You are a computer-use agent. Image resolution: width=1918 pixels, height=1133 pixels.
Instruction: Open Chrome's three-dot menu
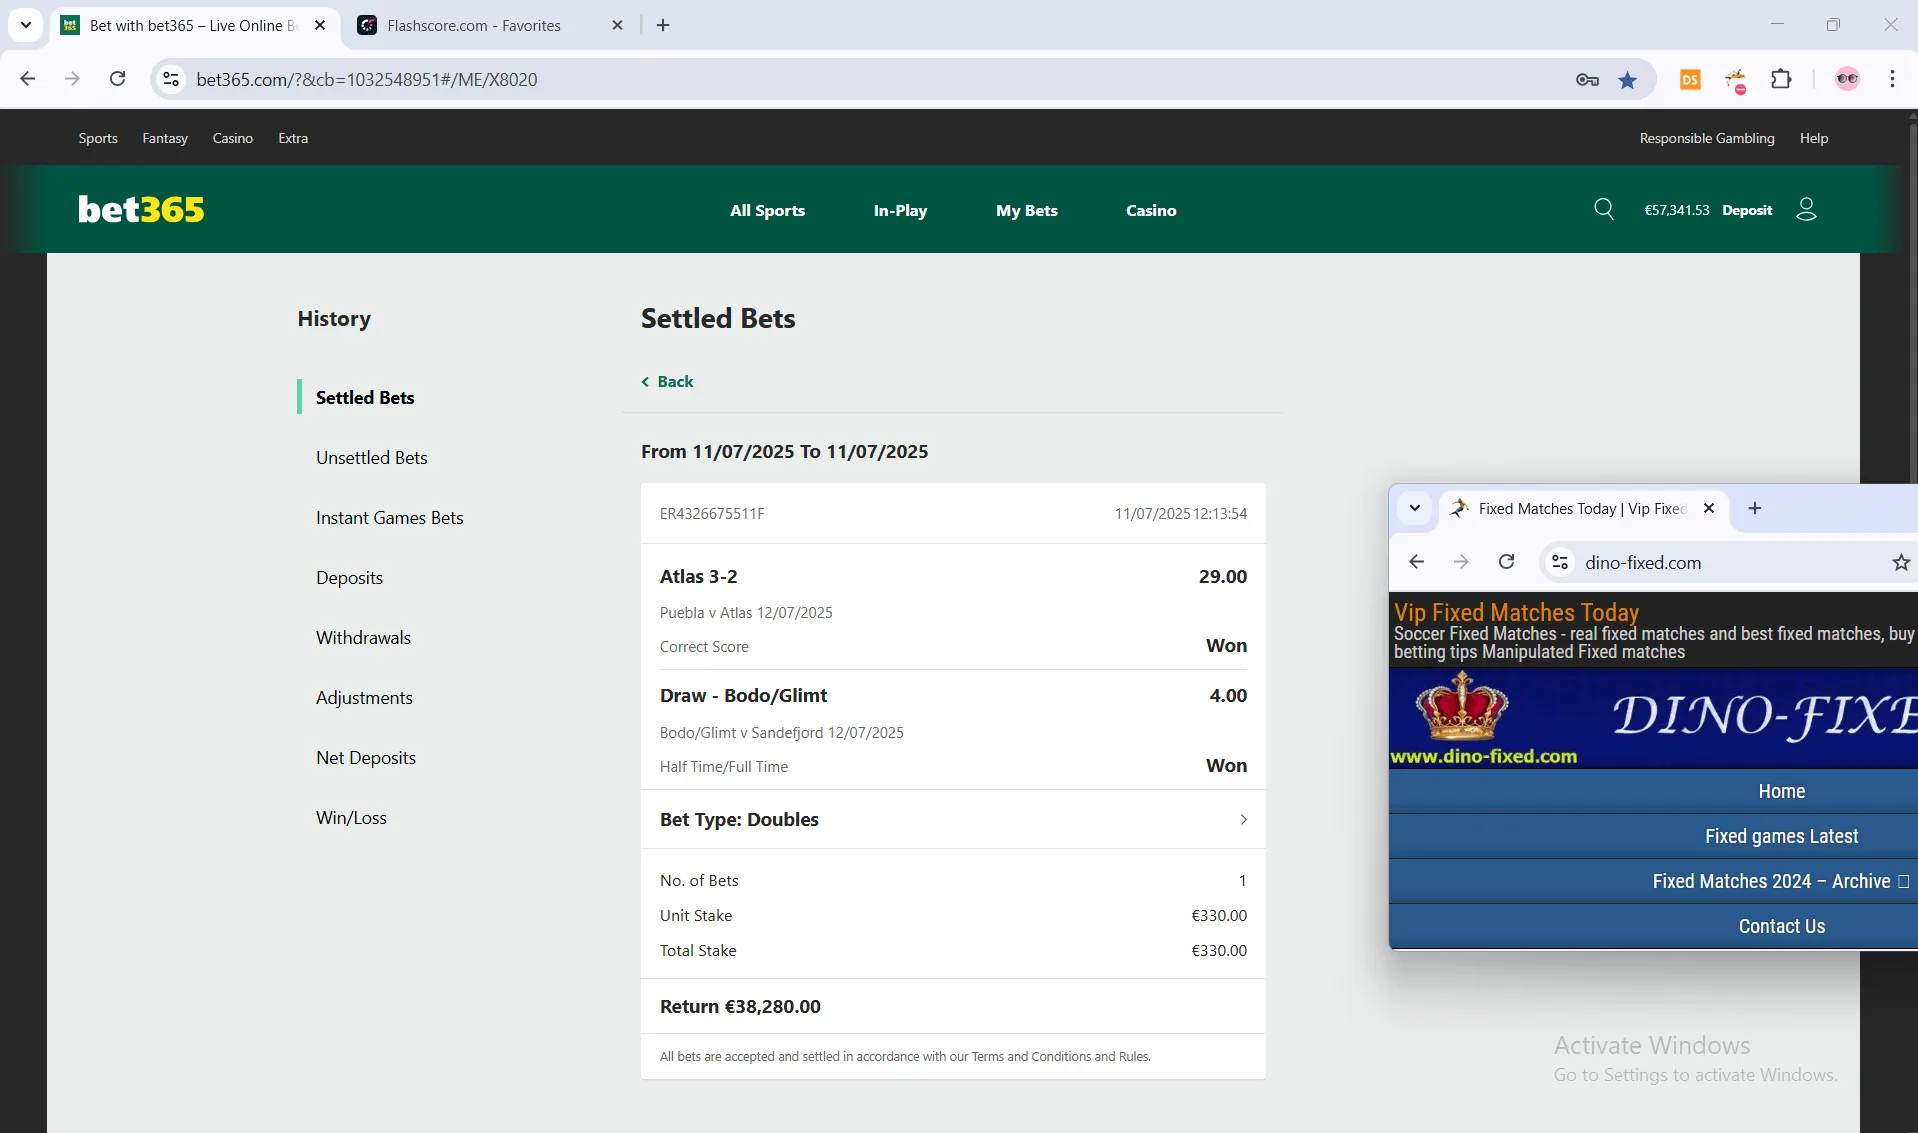coord(1892,79)
